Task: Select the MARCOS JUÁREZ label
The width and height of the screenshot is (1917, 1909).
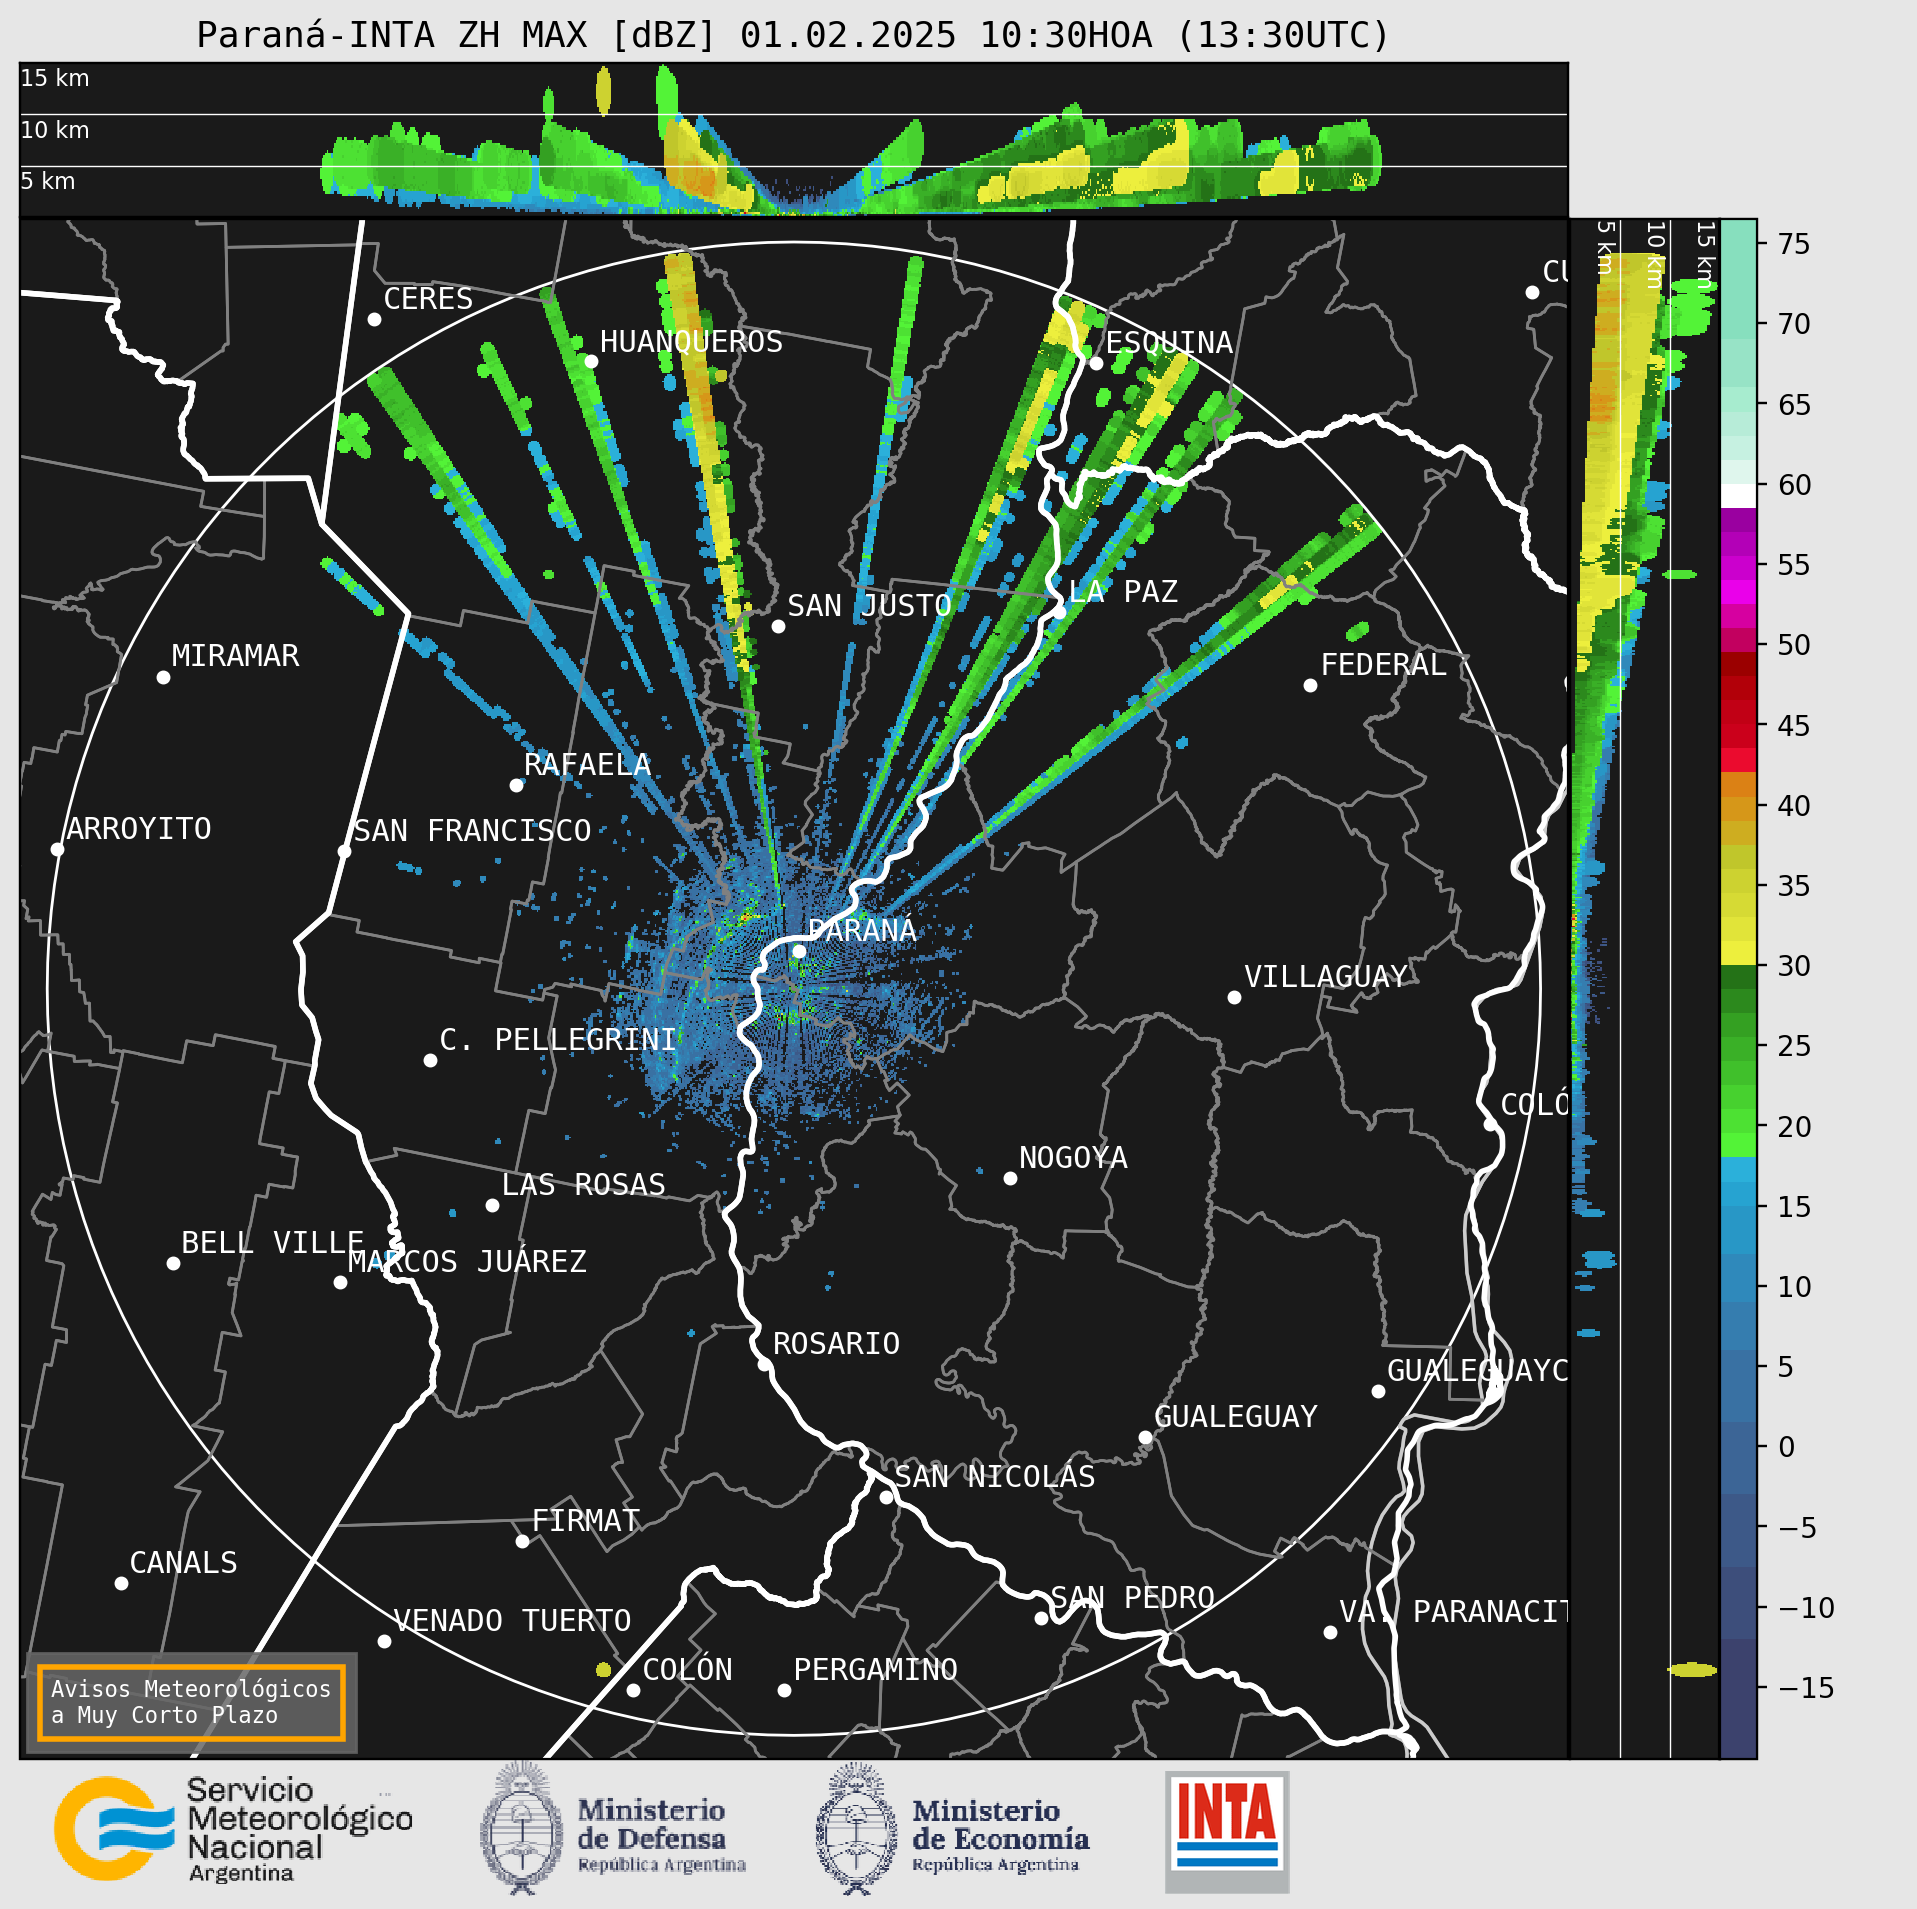Action: (x=467, y=1261)
